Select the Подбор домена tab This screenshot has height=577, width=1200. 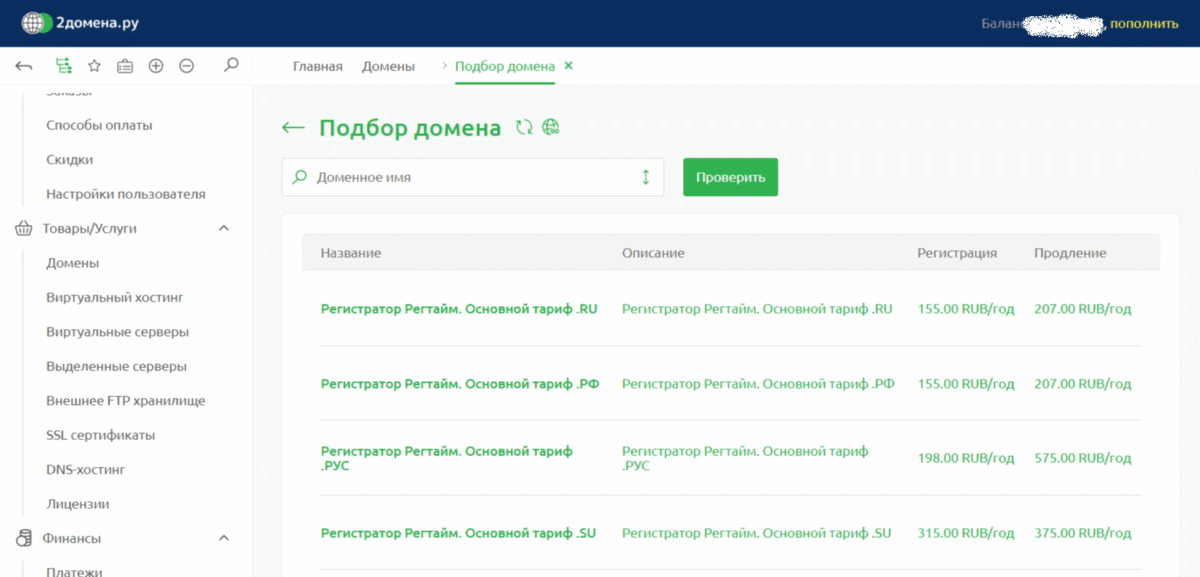pyautogui.click(x=505, y=66)
